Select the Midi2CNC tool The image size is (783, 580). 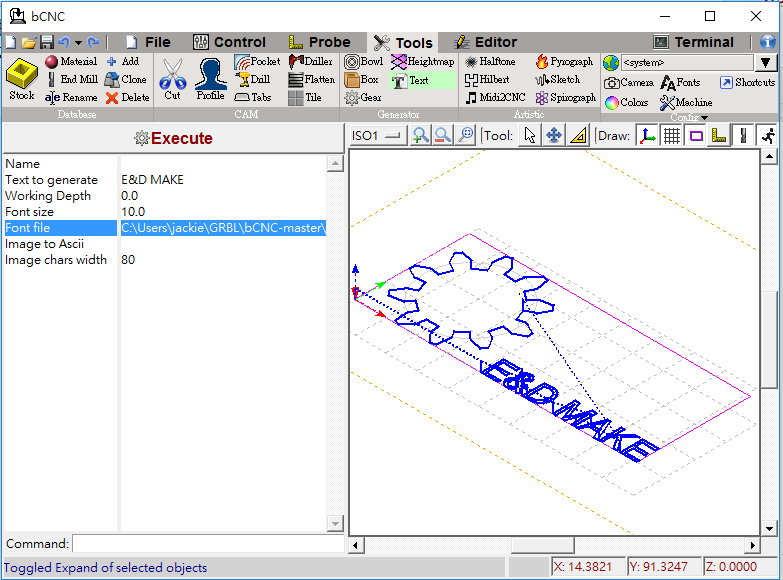point(495,97)
